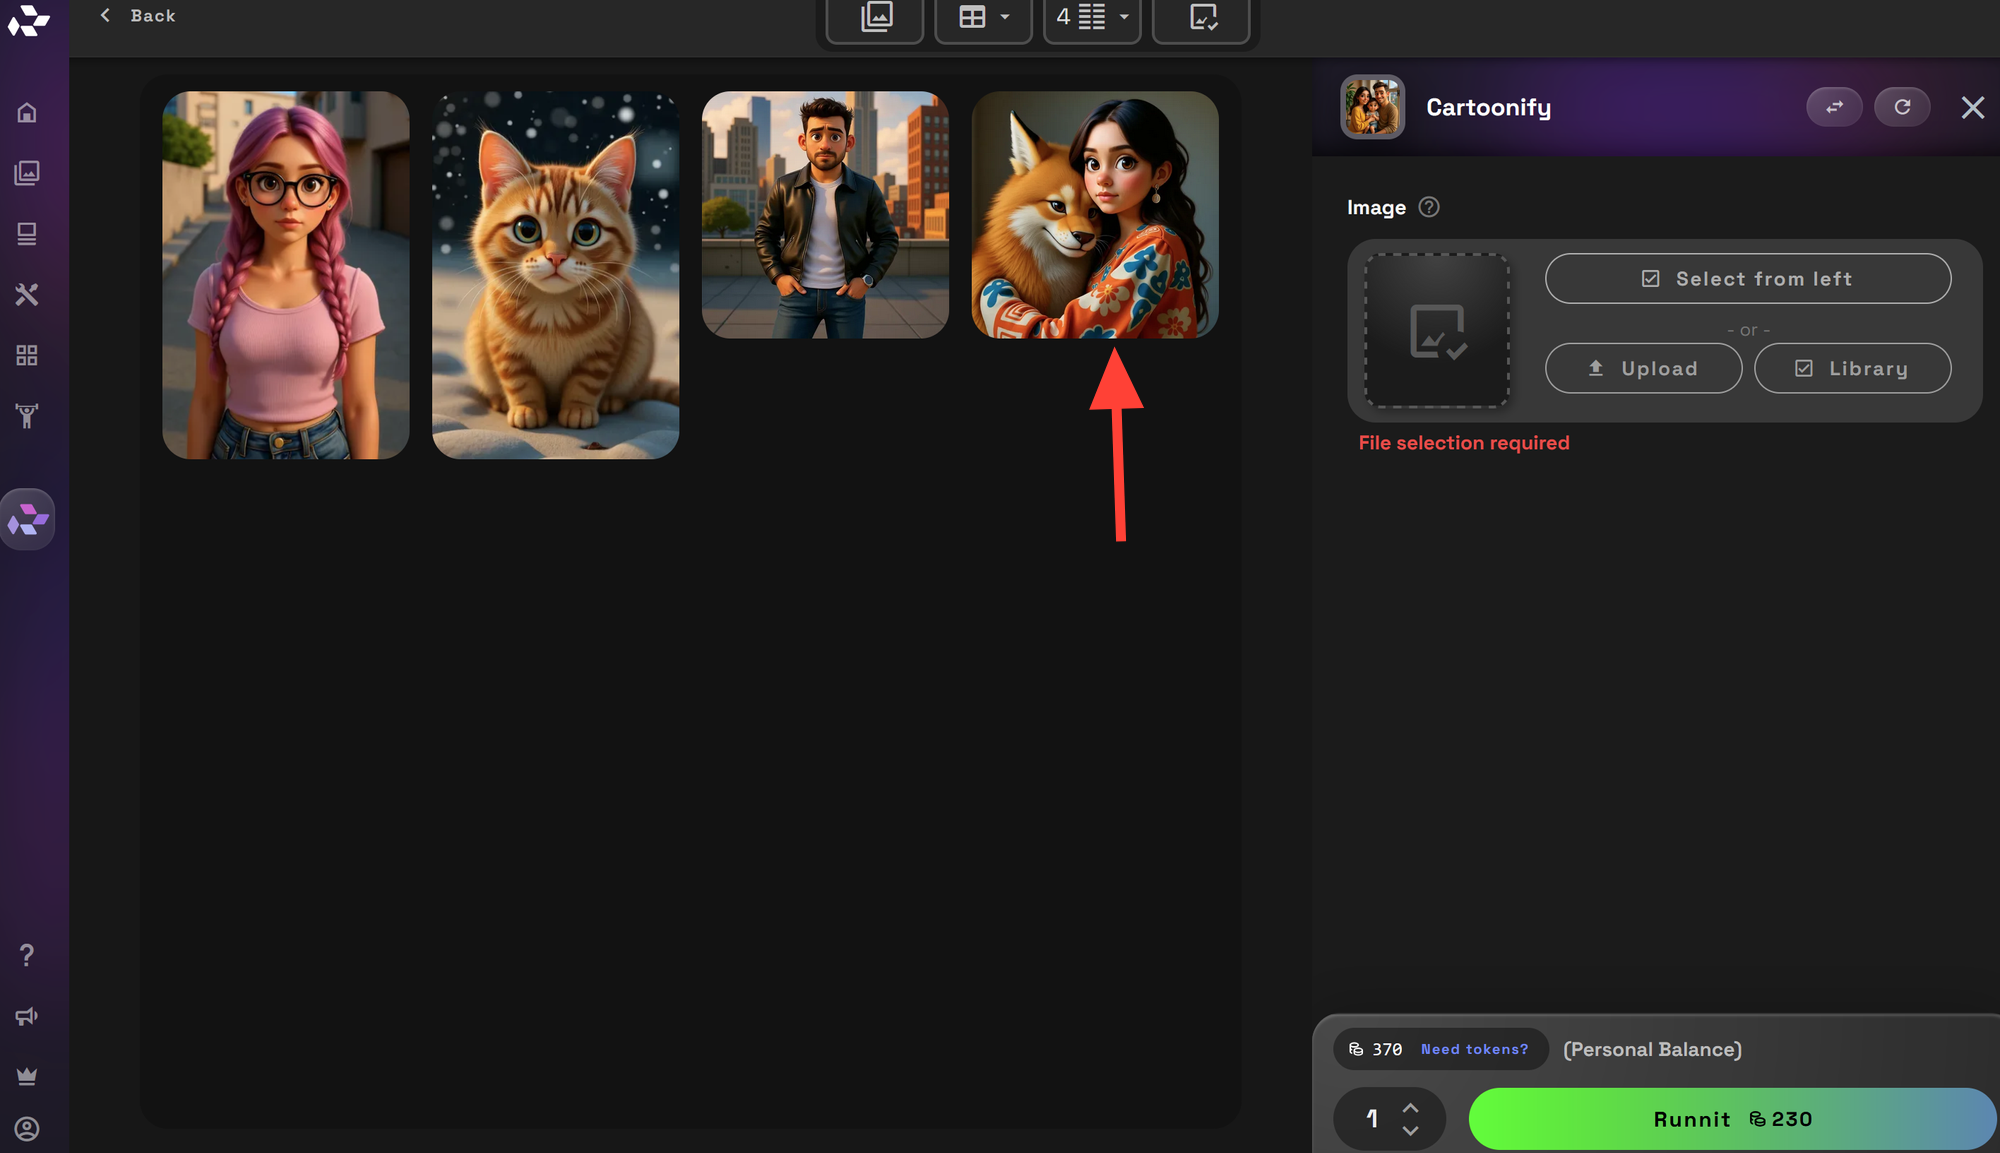The height and width of the screenshot is (1153, 2000).
Task: Select the tools wrench icon in the sidebar
Action: [x=27, y=294]
